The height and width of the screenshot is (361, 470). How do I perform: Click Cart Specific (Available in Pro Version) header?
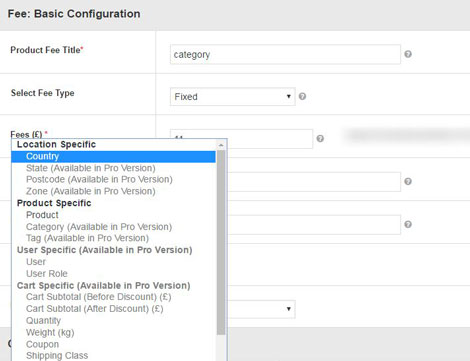pyautogui.click(x=103, y=286)
